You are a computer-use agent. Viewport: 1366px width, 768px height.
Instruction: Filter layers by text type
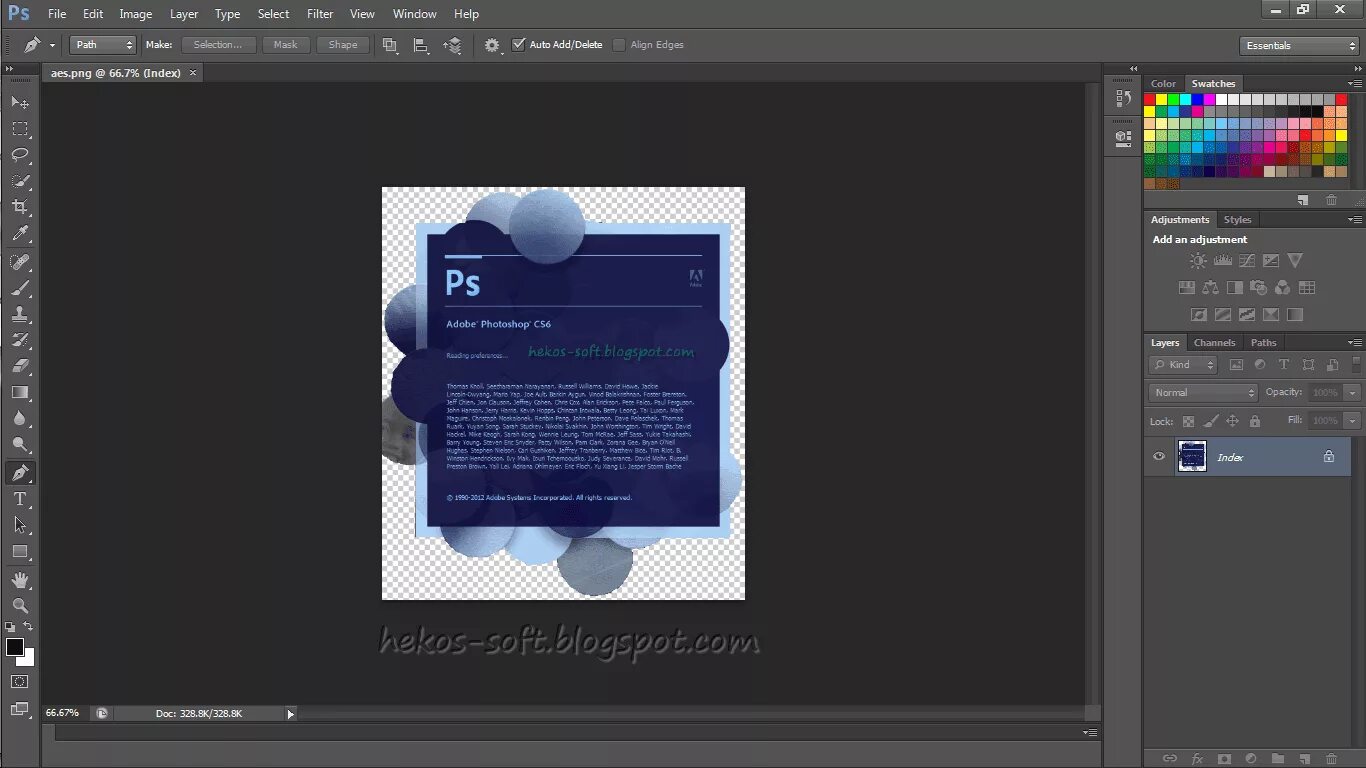pyautogui.click(x=1284, y=364)
